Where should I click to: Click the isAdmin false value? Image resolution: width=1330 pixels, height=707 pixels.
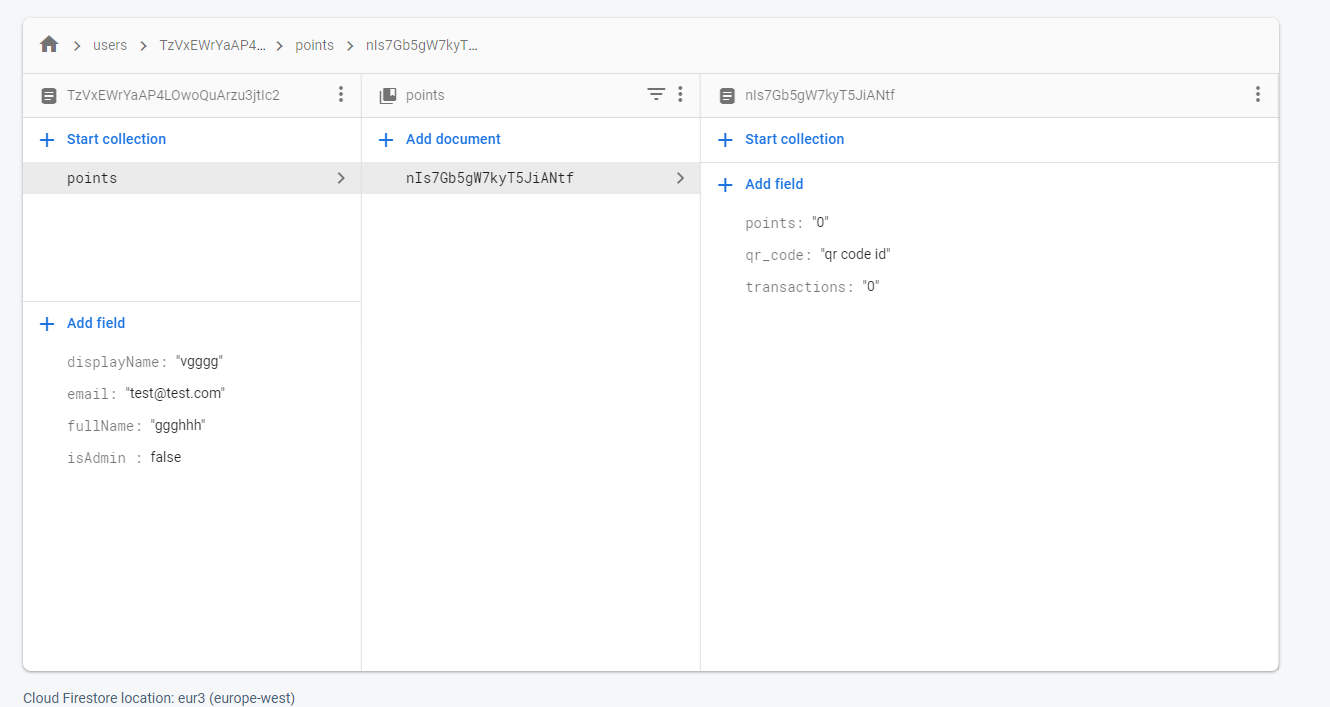pos(166,458)
